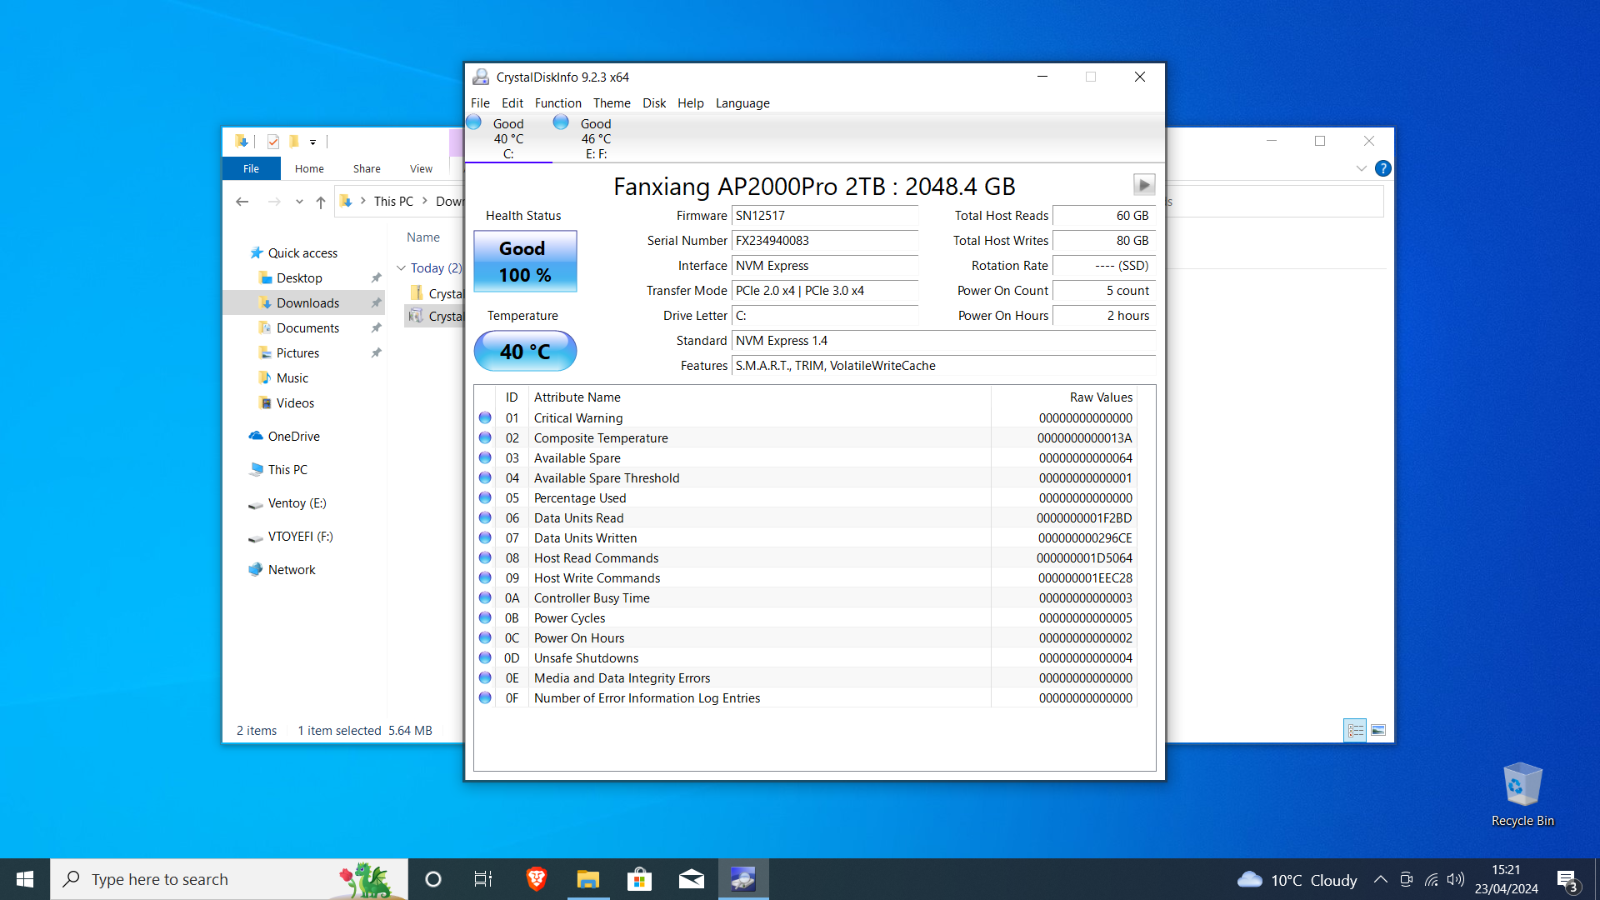Switch Explorer to large icons view
This screenshot has height=900, width=1600.
(x=1378, y=730)
